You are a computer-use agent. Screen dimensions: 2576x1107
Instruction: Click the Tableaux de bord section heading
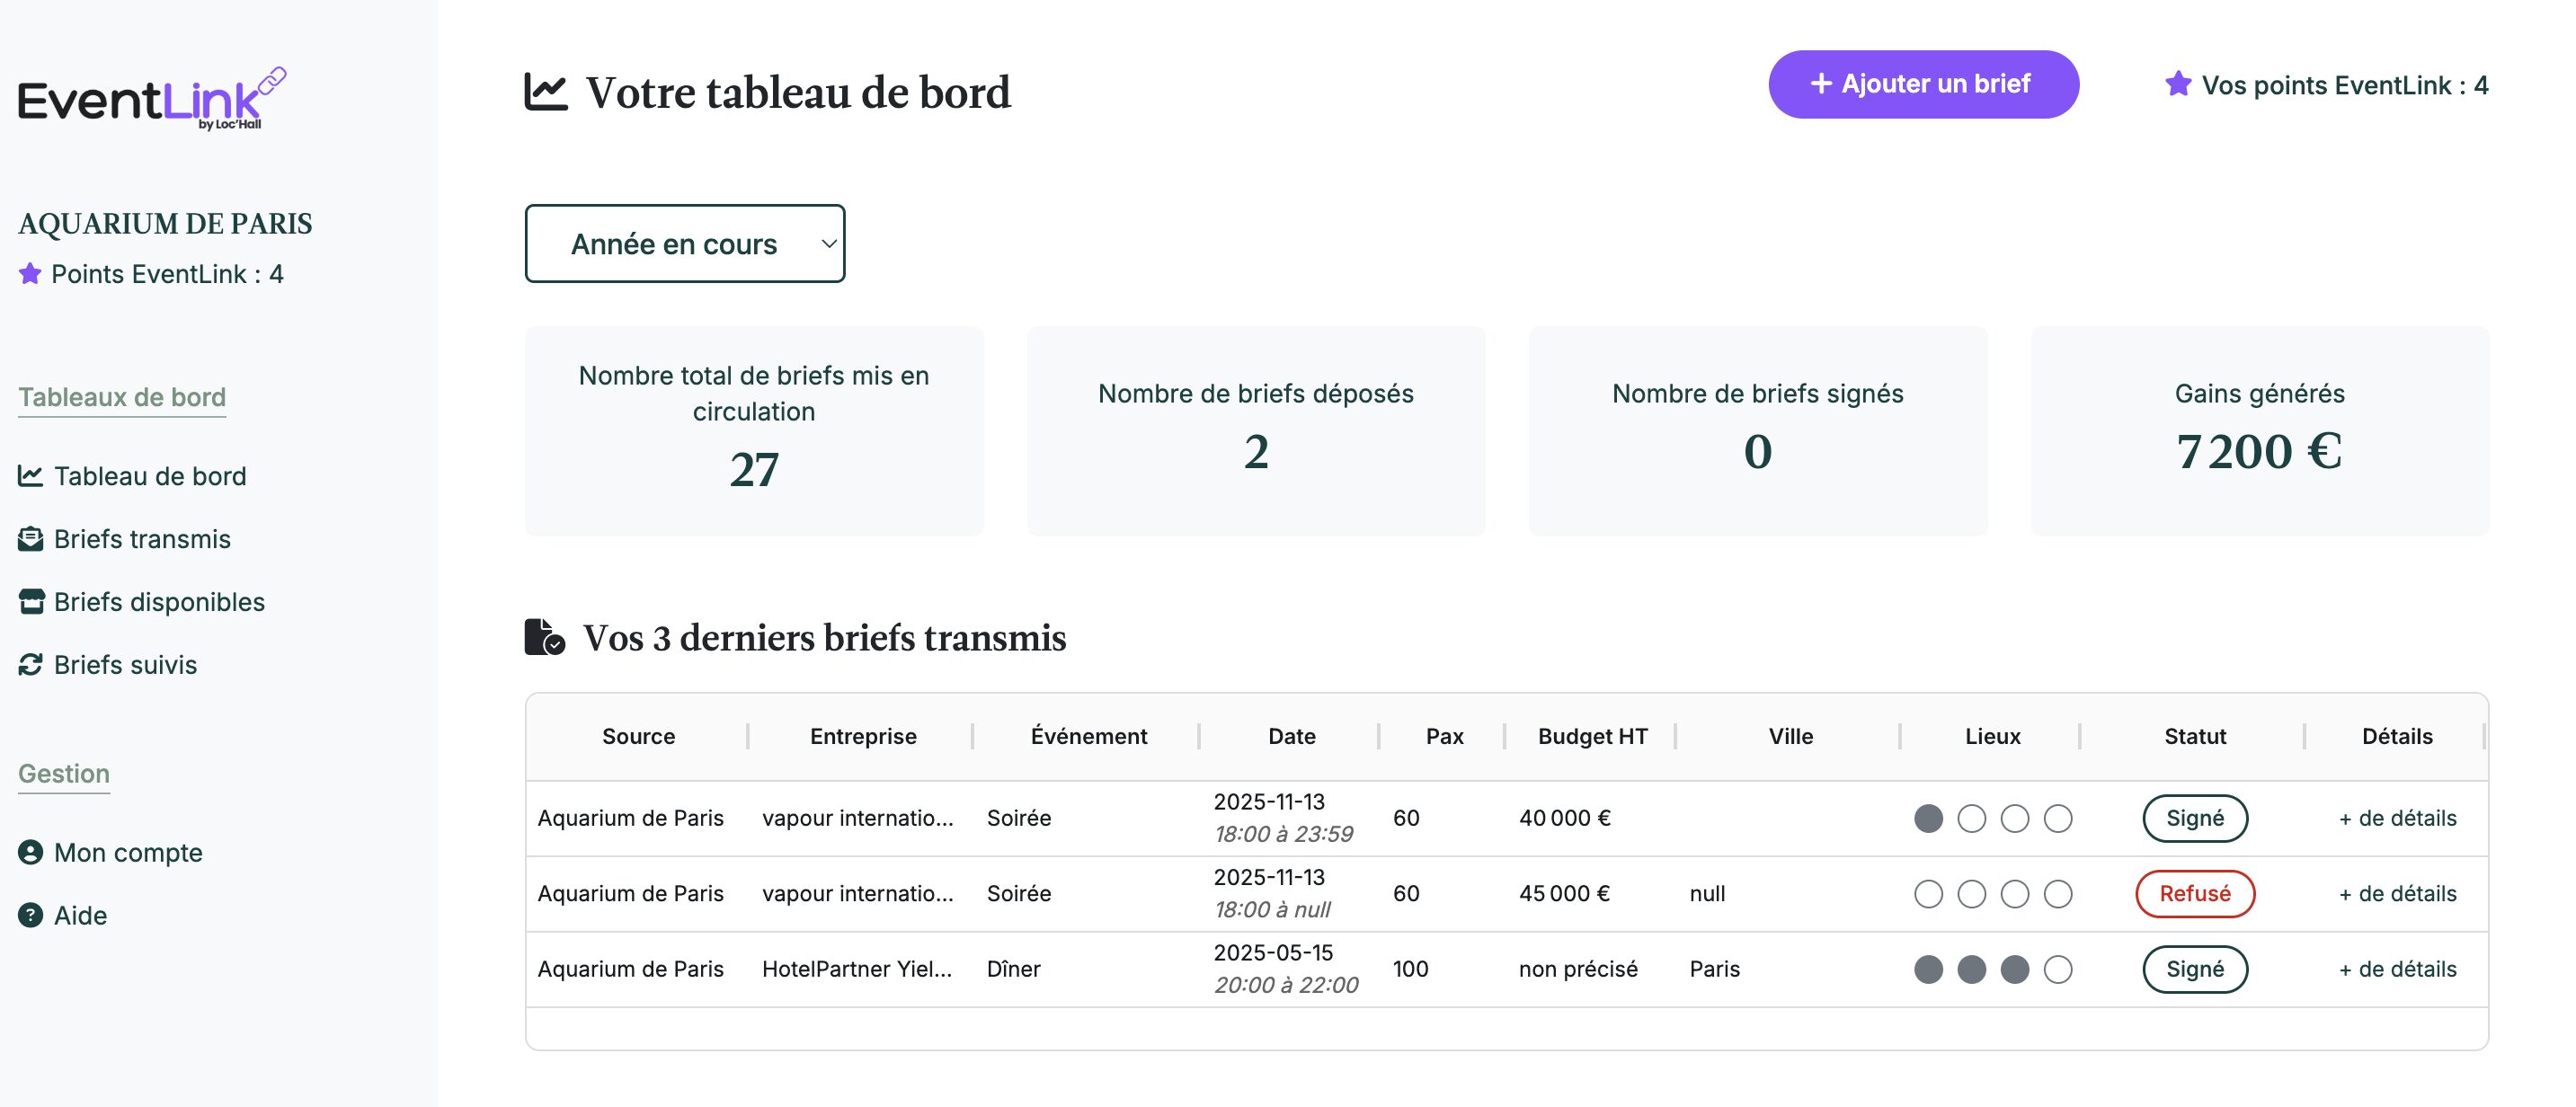122,397
